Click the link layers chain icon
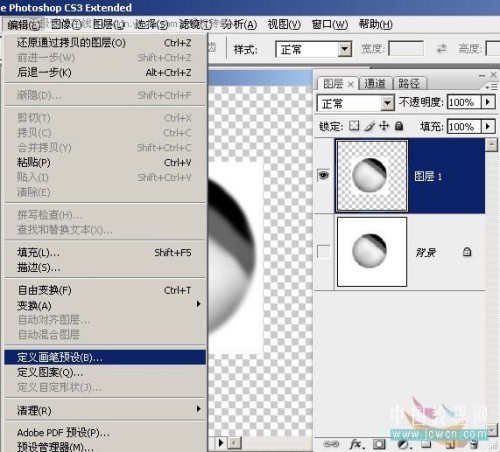Screen dimensions: 500x452 point(331,444)
